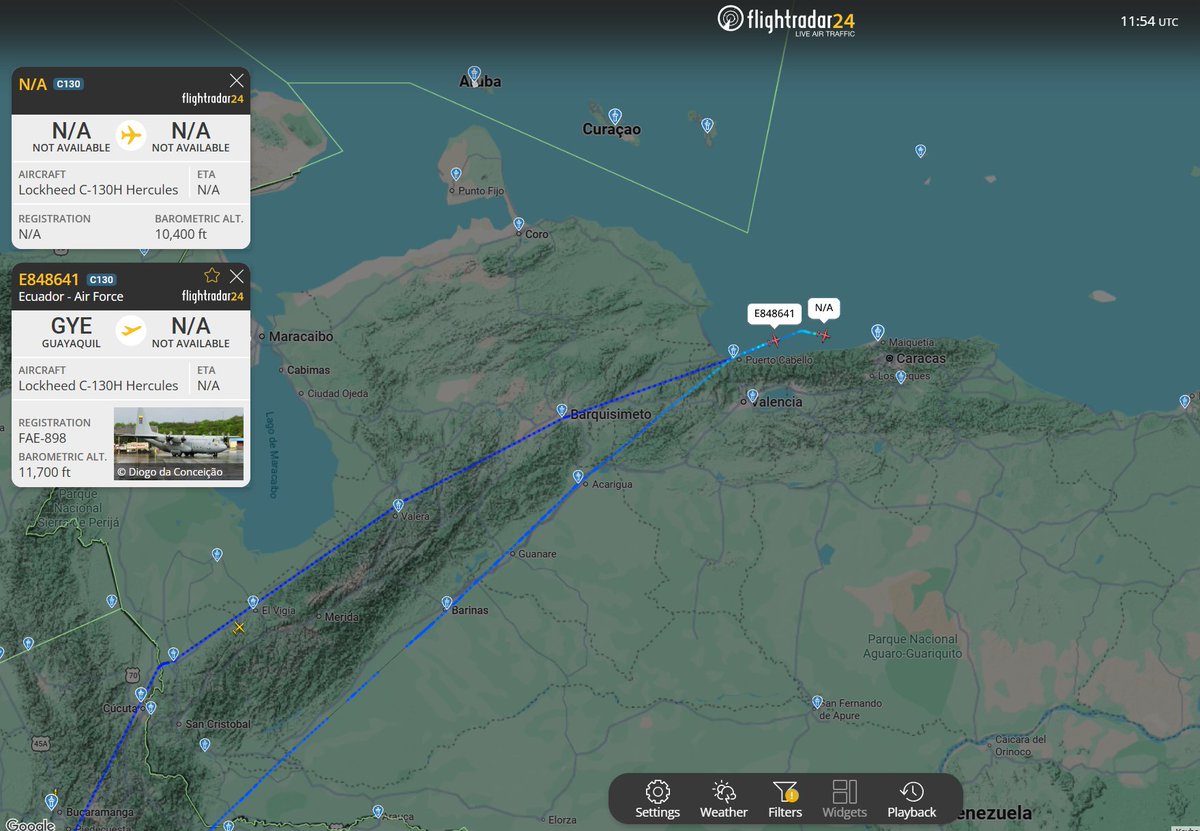The height and width of the screenshot is (831, 1200).
Task: Close the E848641 flight panel
Action: pos(236,276)
